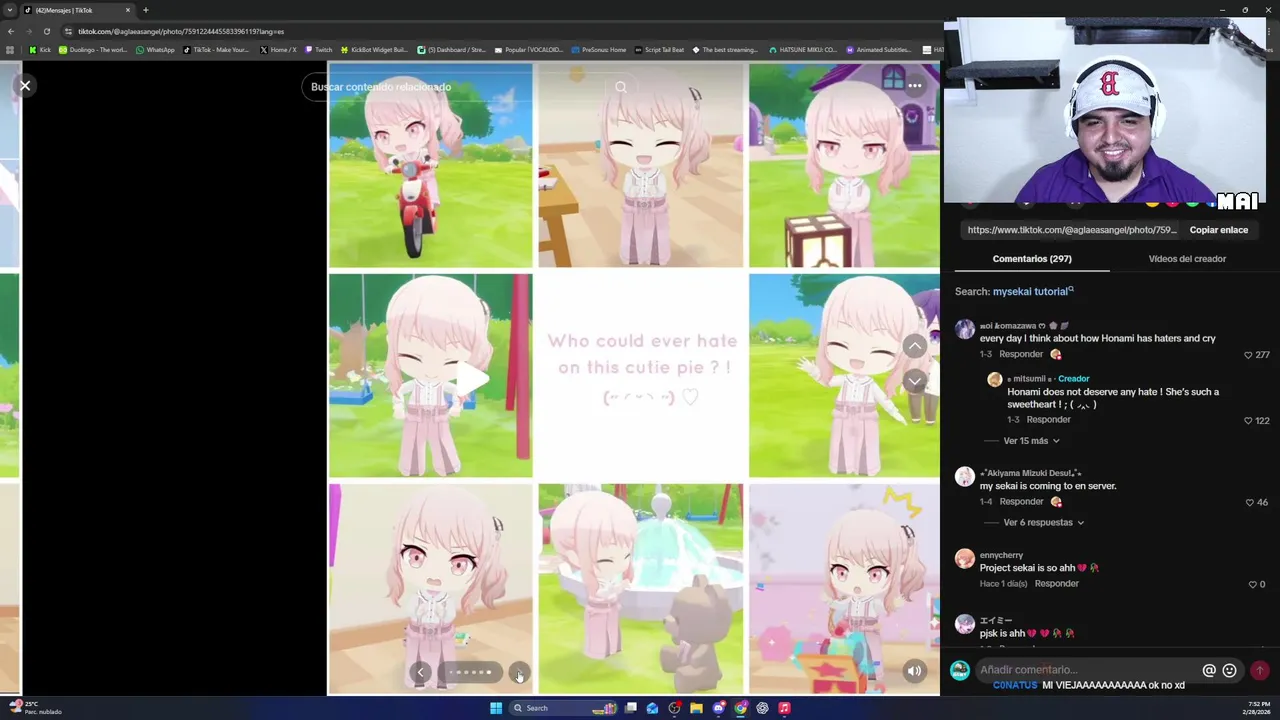Click the browser address bar
This screenshot has width=1280, height=720.
coord(500,31)
